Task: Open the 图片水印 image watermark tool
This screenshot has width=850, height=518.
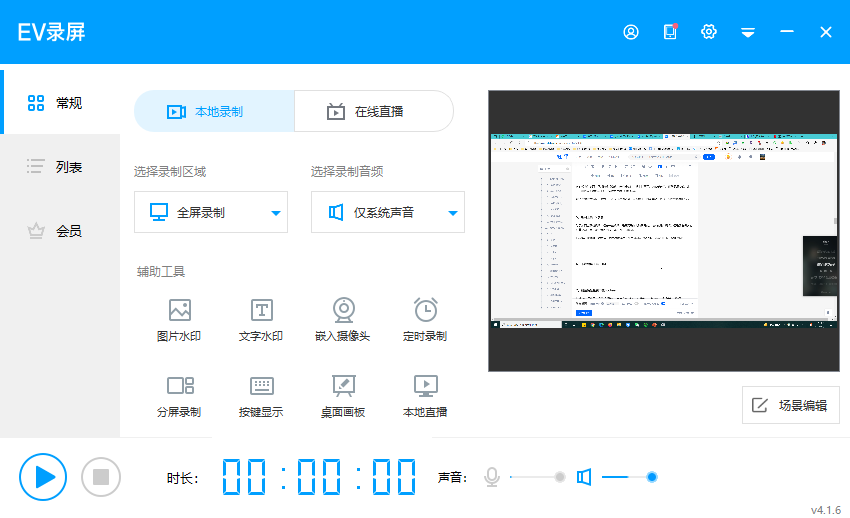Action: (x=179, y=320)
